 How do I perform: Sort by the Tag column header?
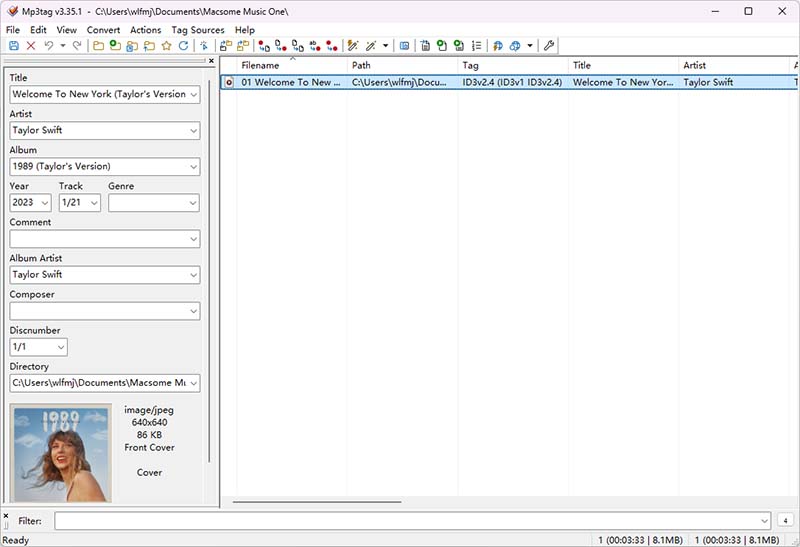coord(513,65)
